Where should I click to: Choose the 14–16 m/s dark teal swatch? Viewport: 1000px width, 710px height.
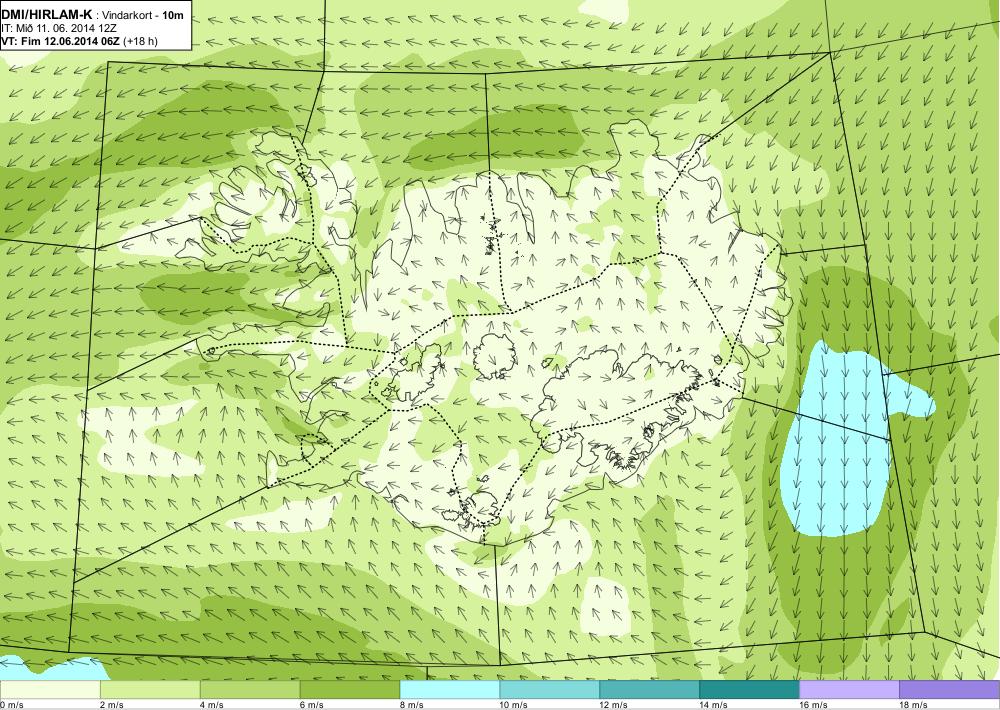[749, 690]
